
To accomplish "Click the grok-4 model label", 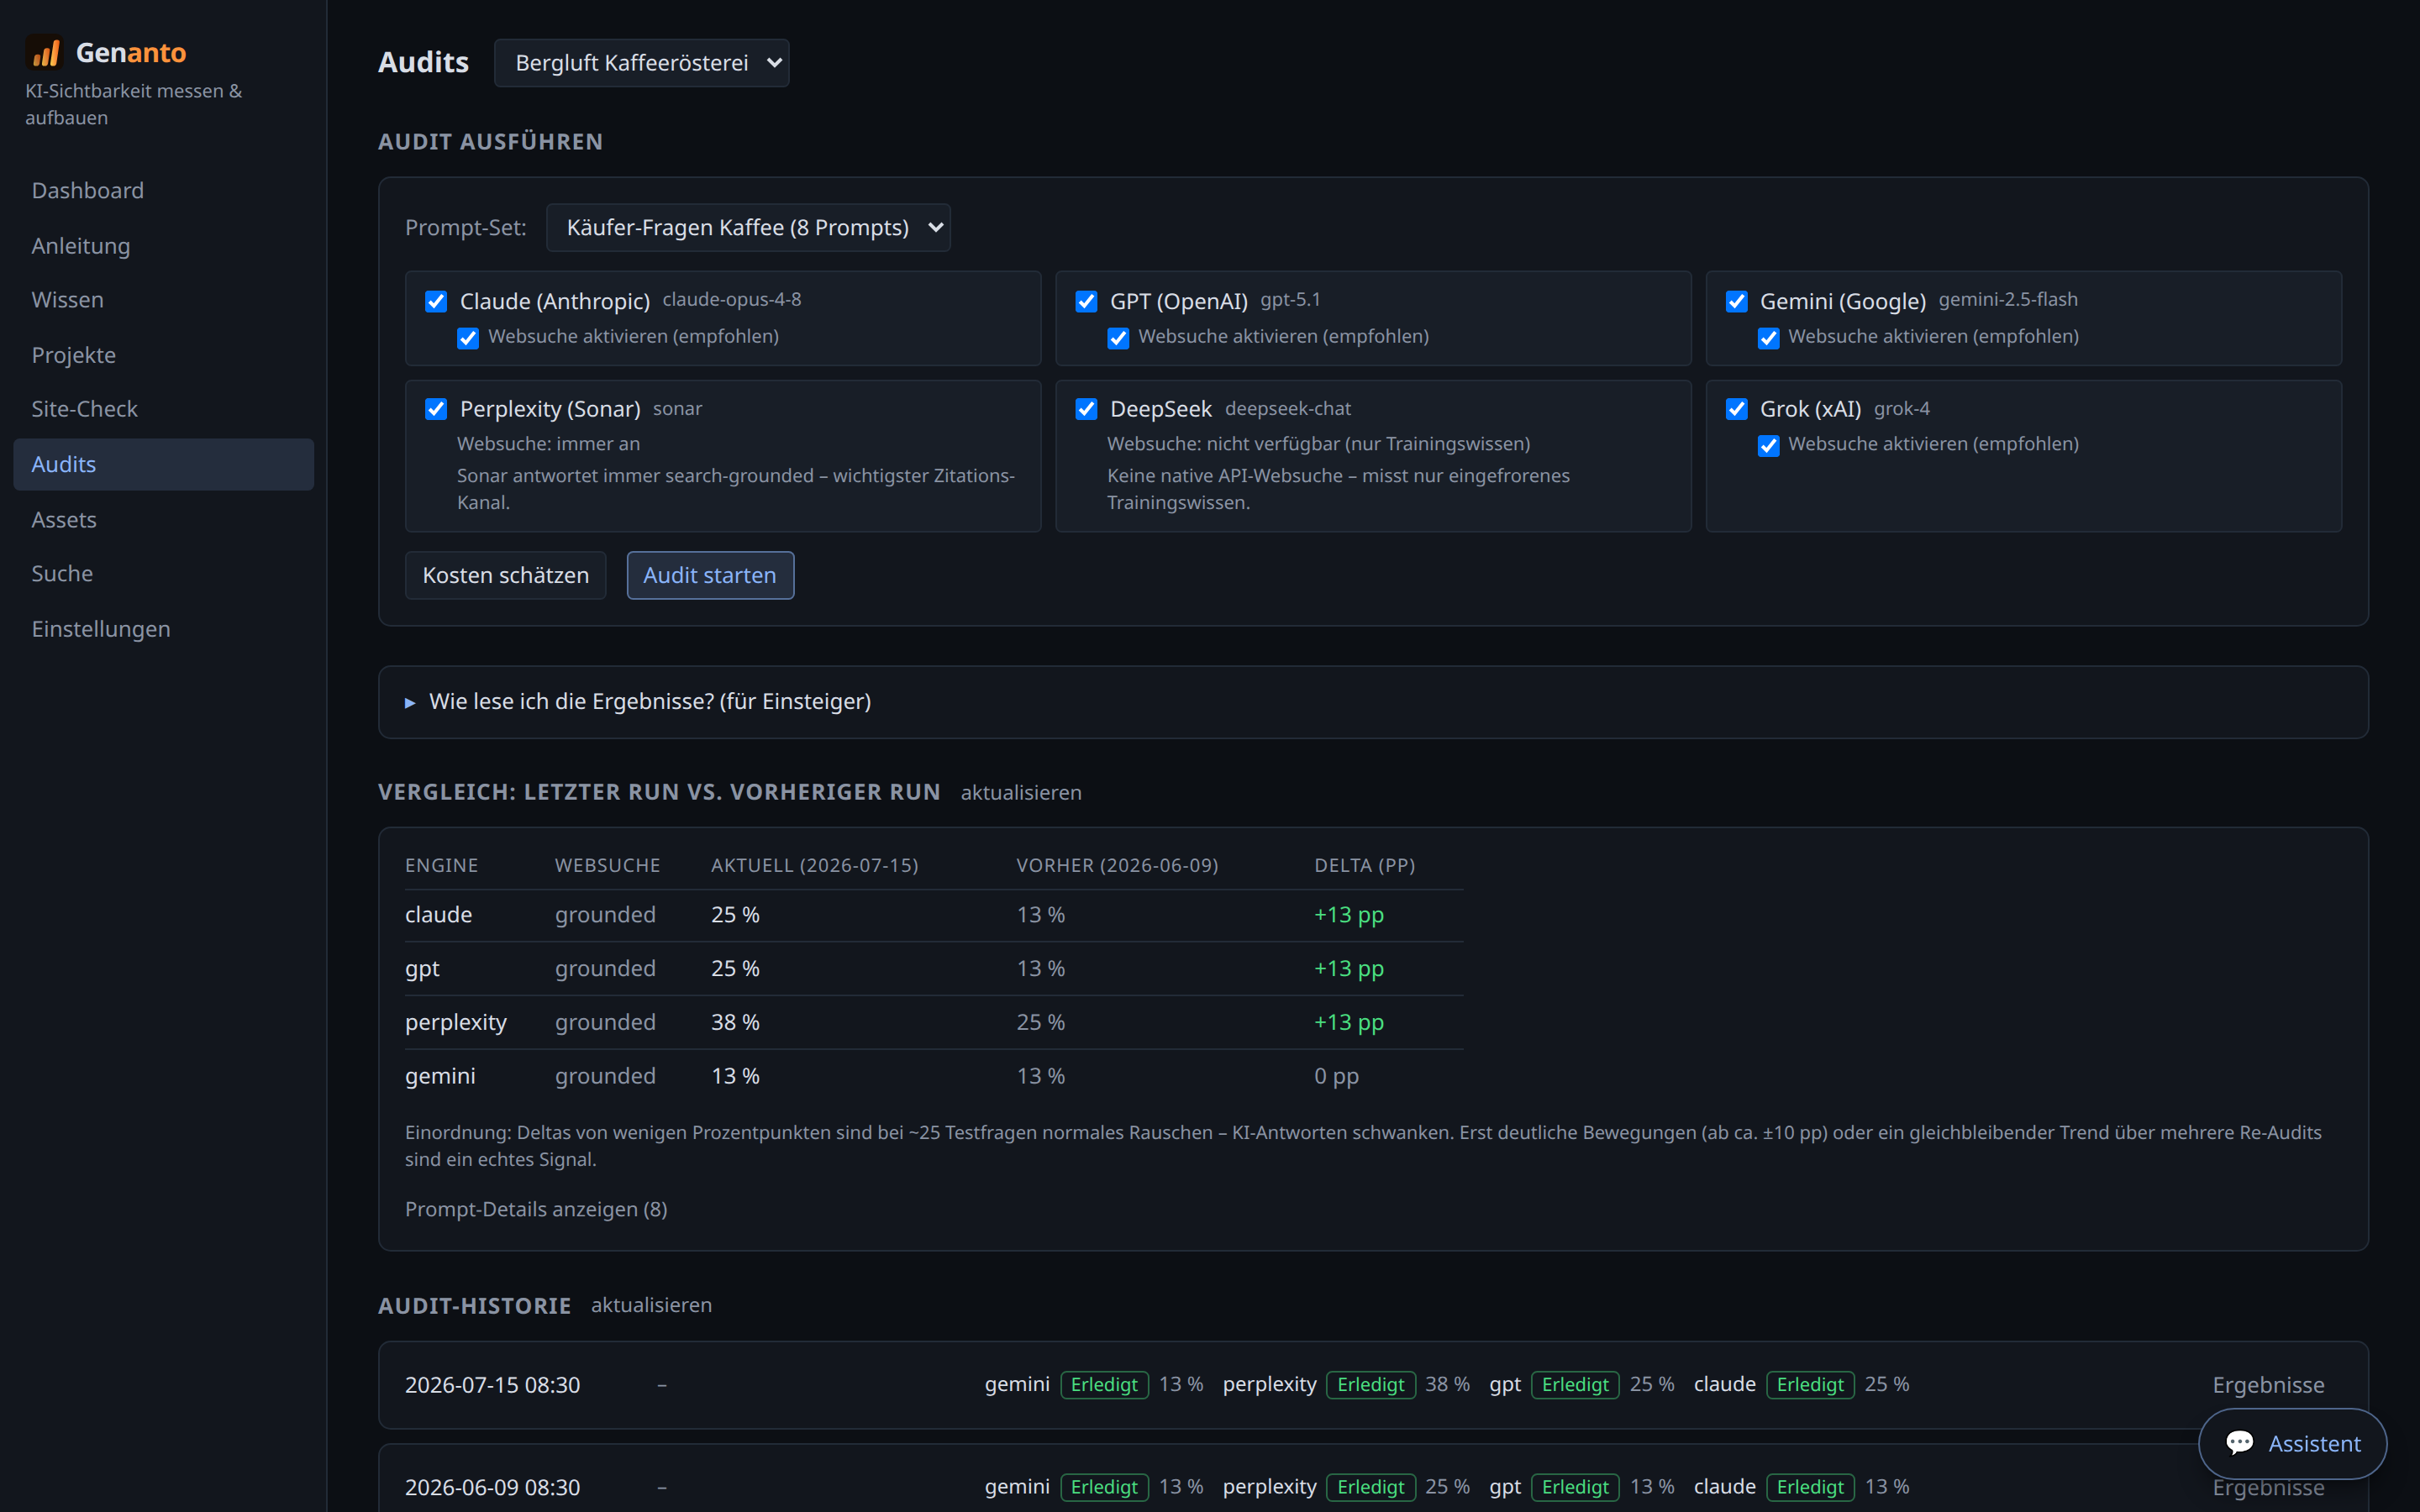I will point(1902,408).
